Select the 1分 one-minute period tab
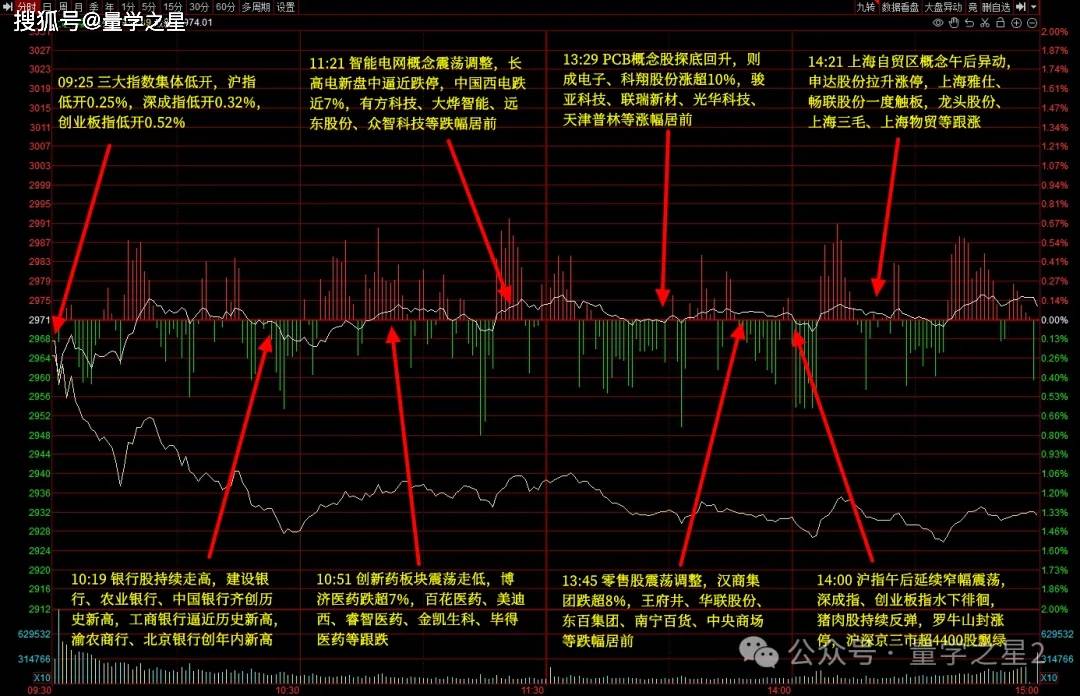This screenshot has width=1080, height=696. click(x=129, y=7)
